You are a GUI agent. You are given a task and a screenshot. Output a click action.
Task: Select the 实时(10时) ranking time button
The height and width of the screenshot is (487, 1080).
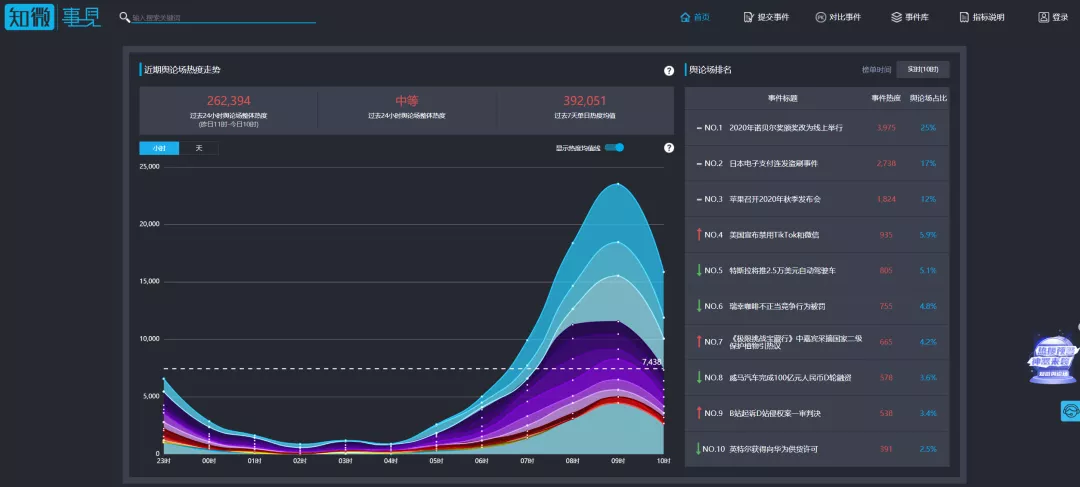pos(923,70)
